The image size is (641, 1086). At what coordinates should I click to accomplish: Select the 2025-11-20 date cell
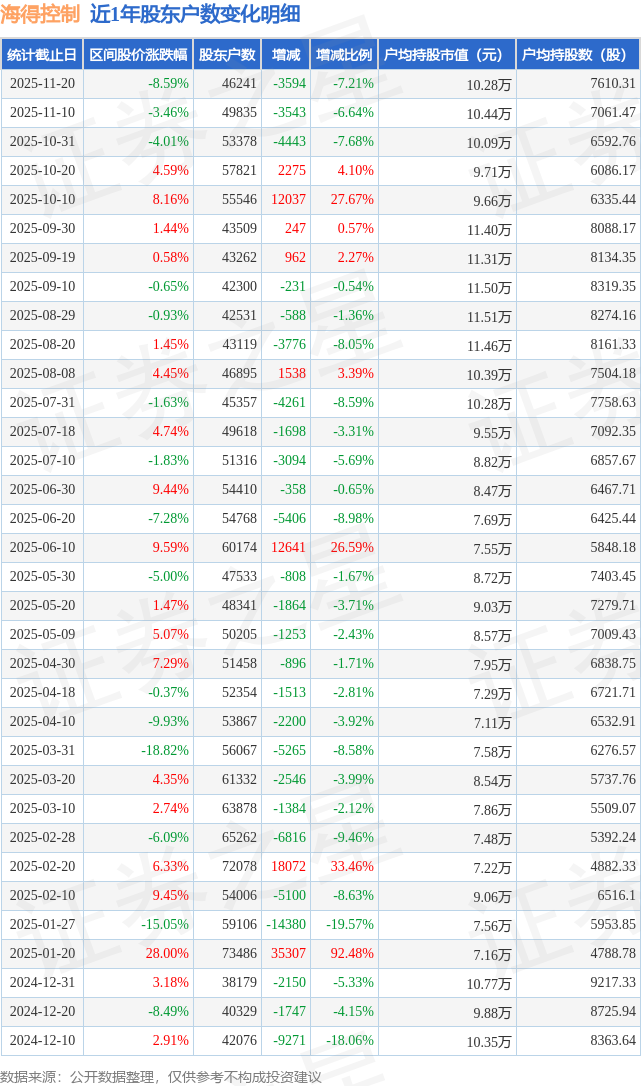pyautogui.click(x=42, y=84)
